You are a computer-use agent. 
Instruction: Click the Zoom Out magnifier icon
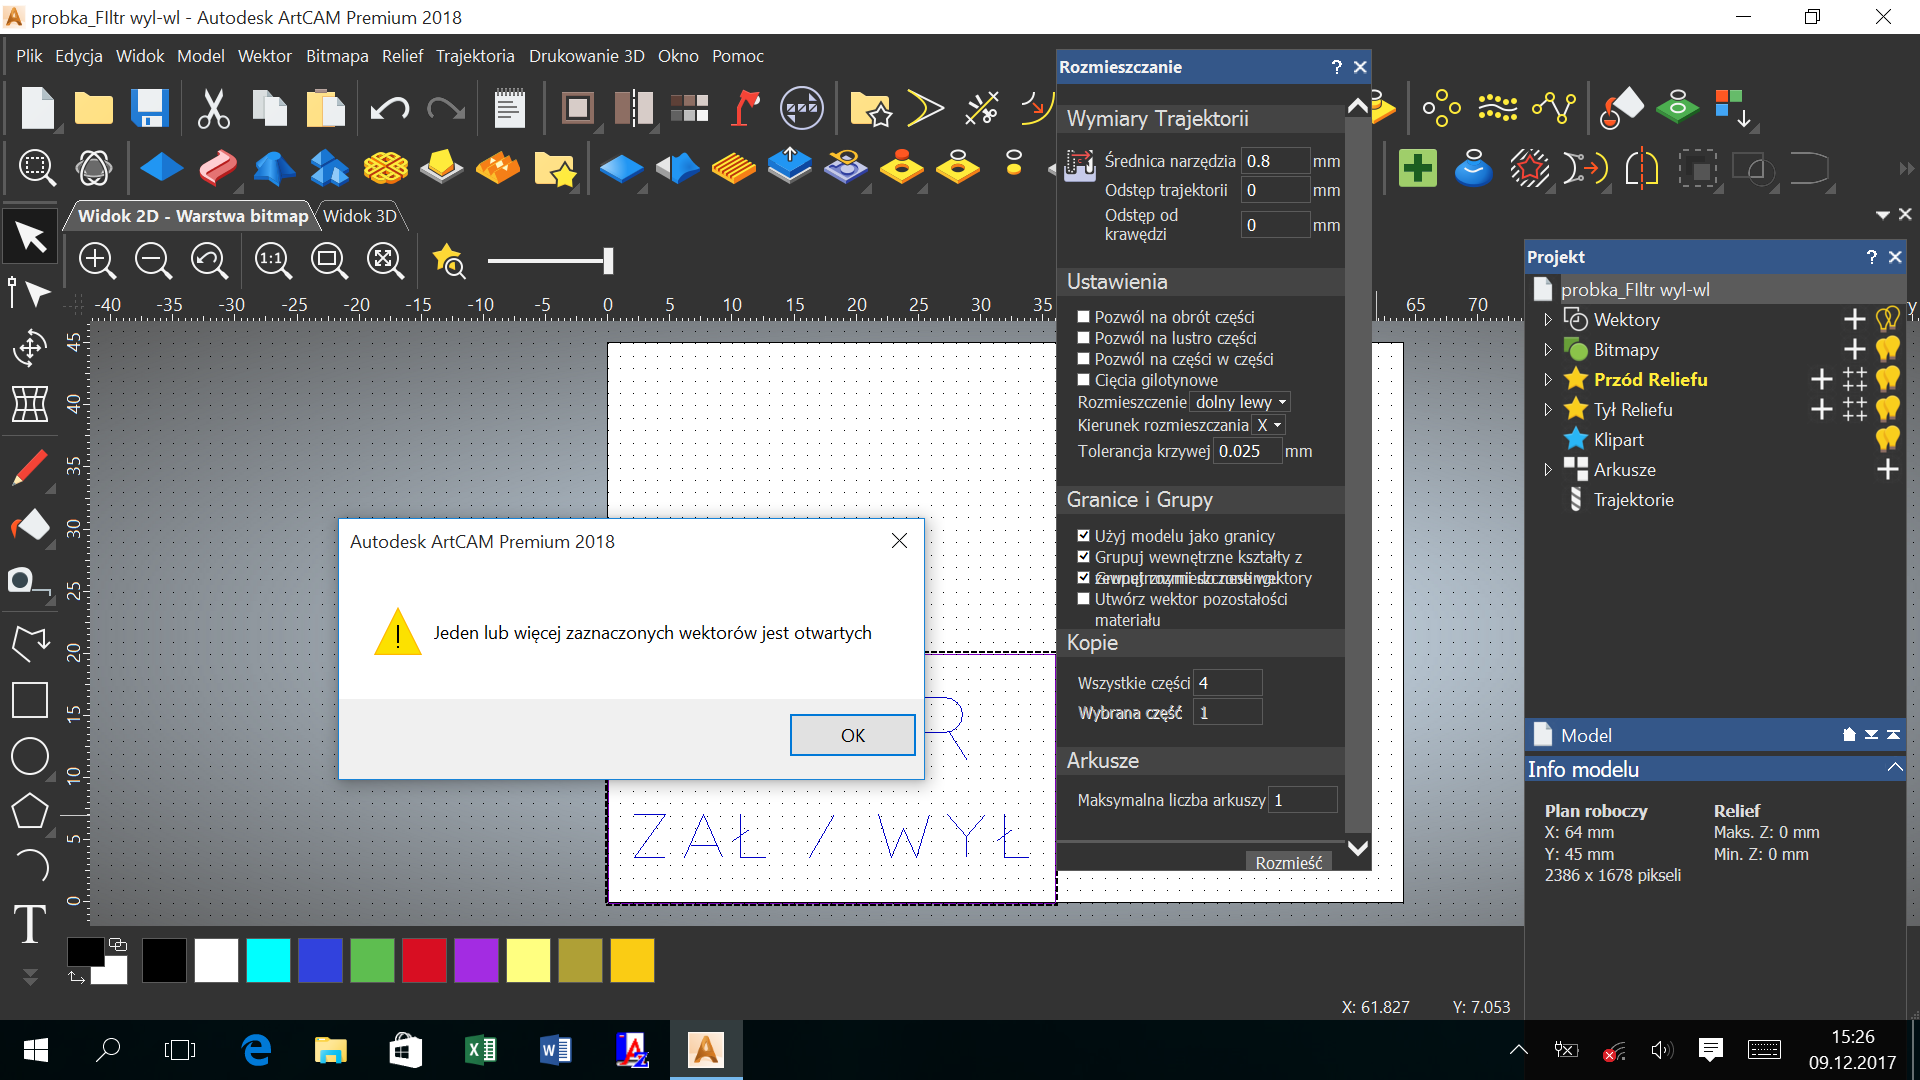point(153,261)
